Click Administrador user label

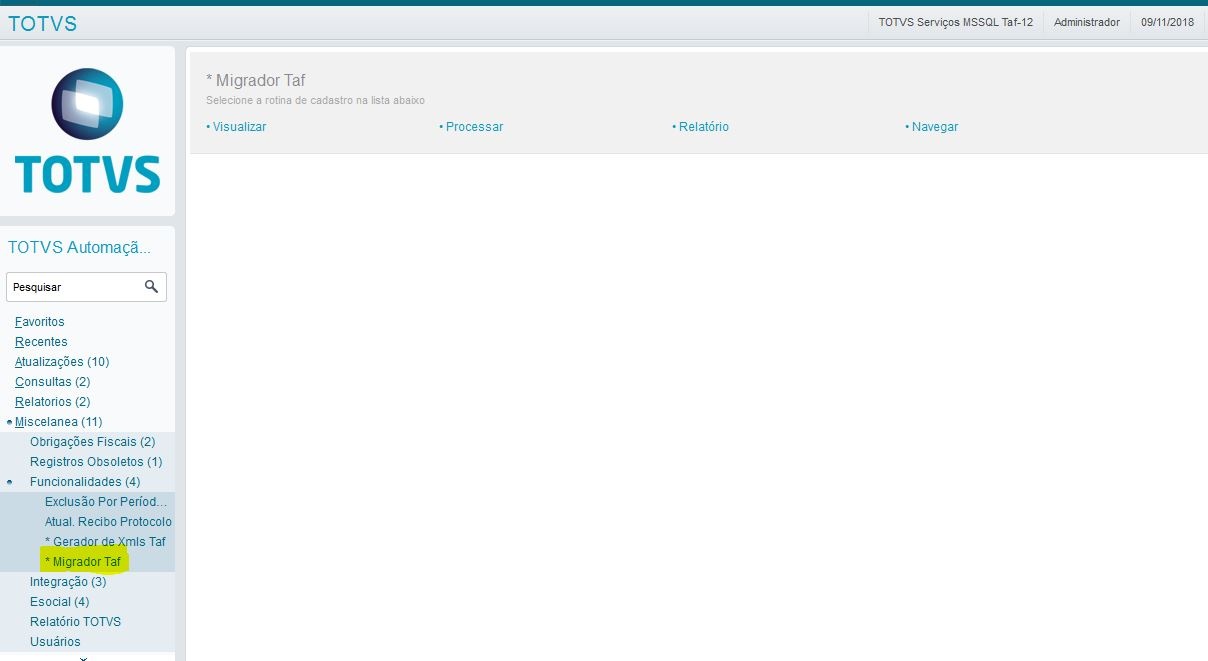point(1087,22)
